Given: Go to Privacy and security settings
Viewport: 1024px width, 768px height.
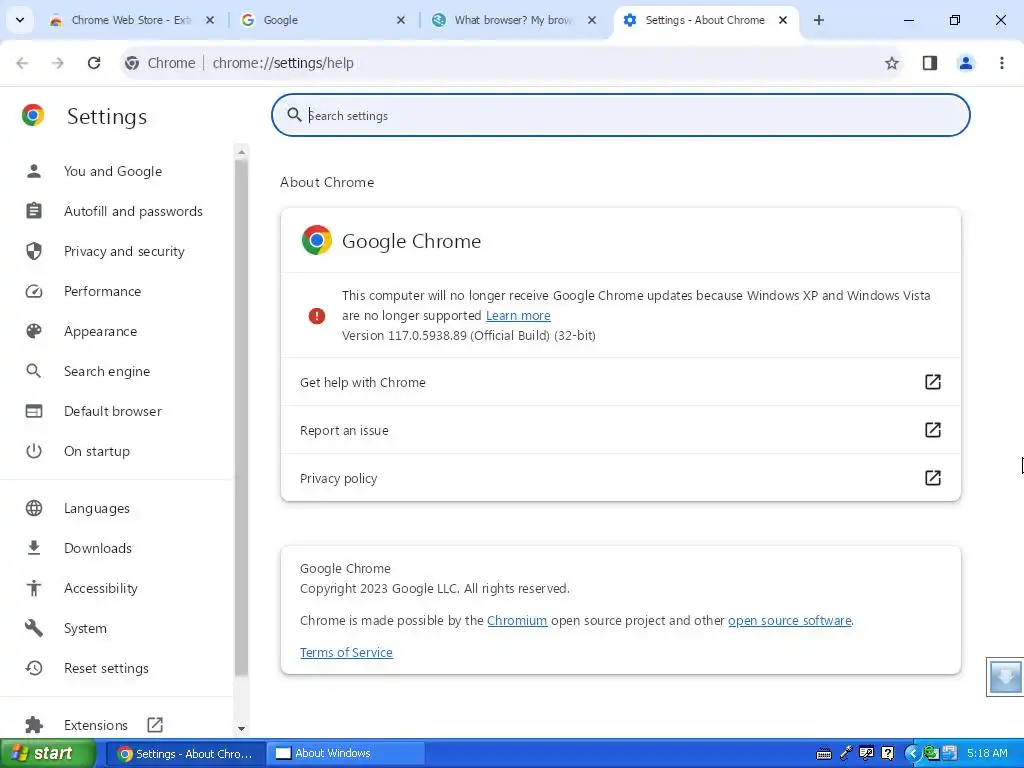Looking at the screenshot, I should pyautogui.click(x=124, y=251).
